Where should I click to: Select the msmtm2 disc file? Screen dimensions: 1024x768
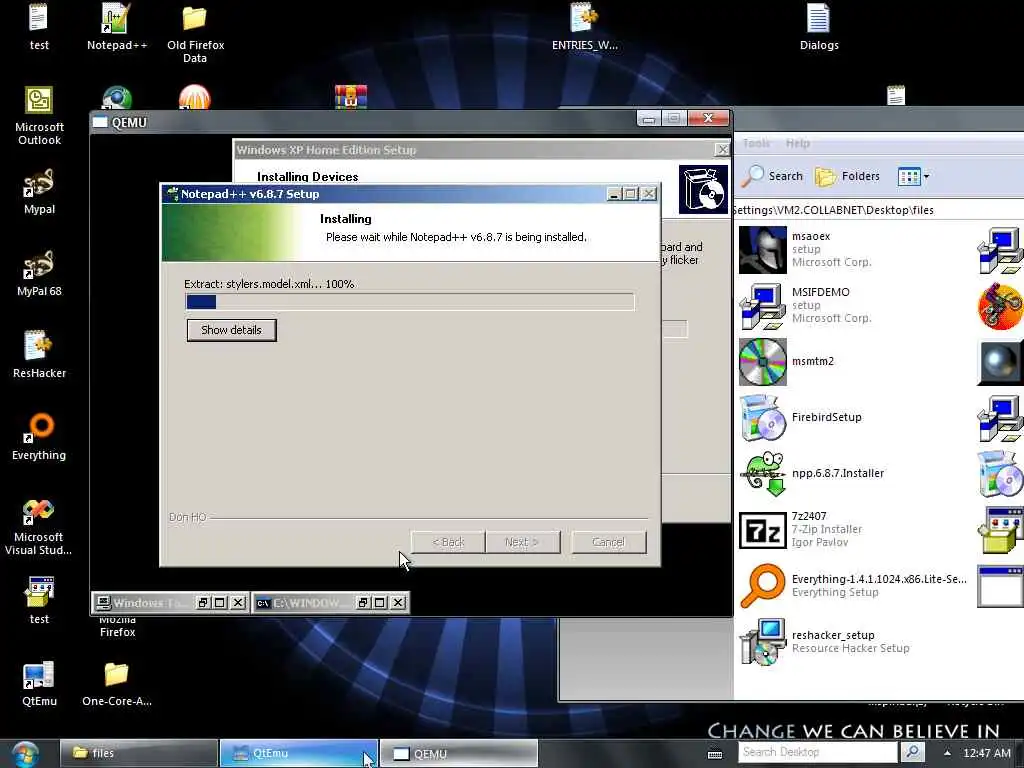coord(787,361)
